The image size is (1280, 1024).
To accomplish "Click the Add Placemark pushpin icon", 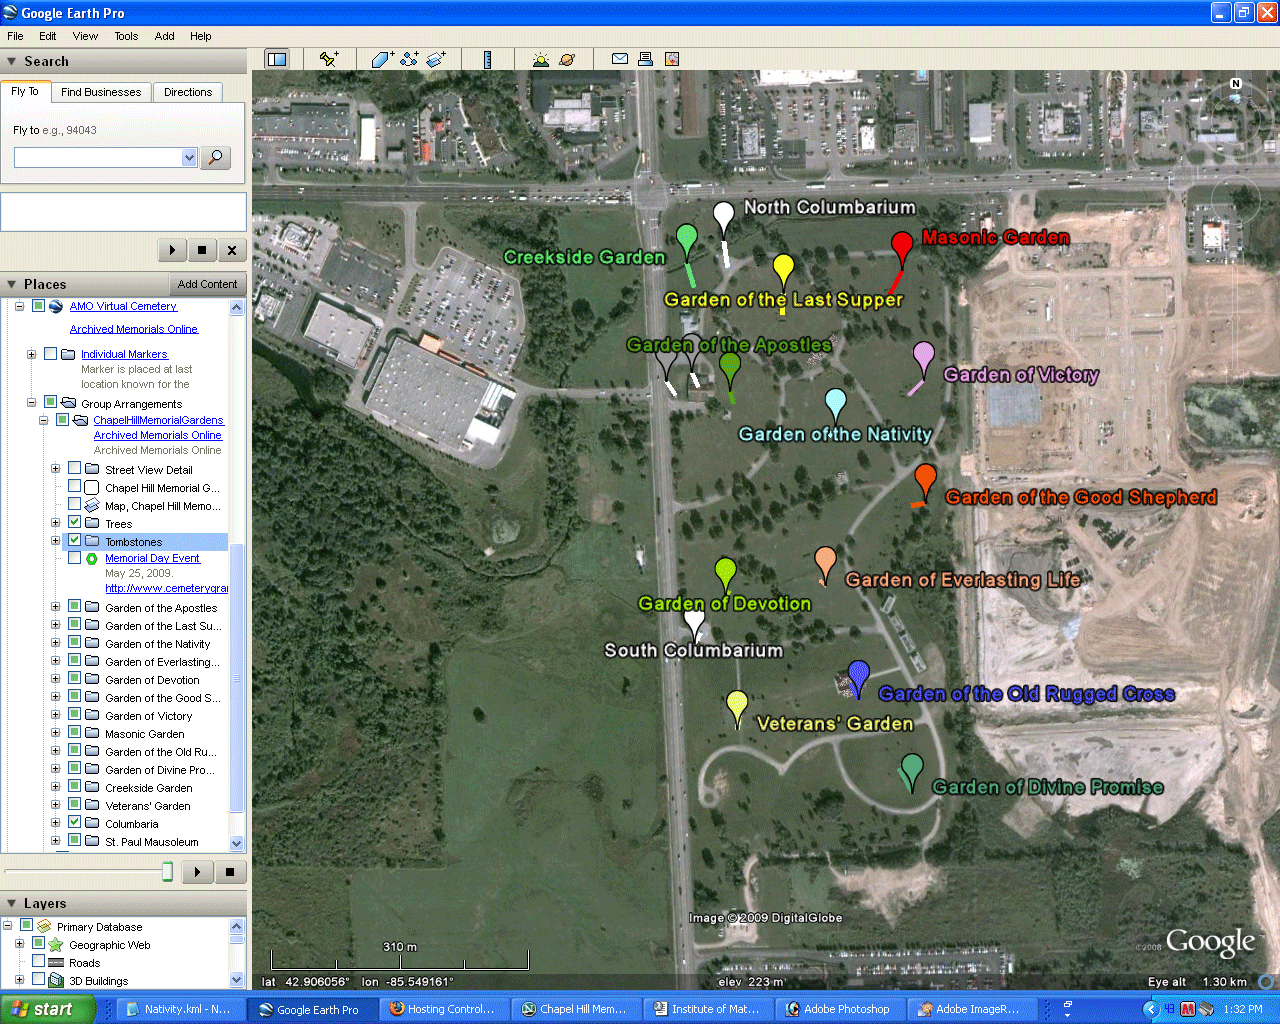I will point(328,60).
